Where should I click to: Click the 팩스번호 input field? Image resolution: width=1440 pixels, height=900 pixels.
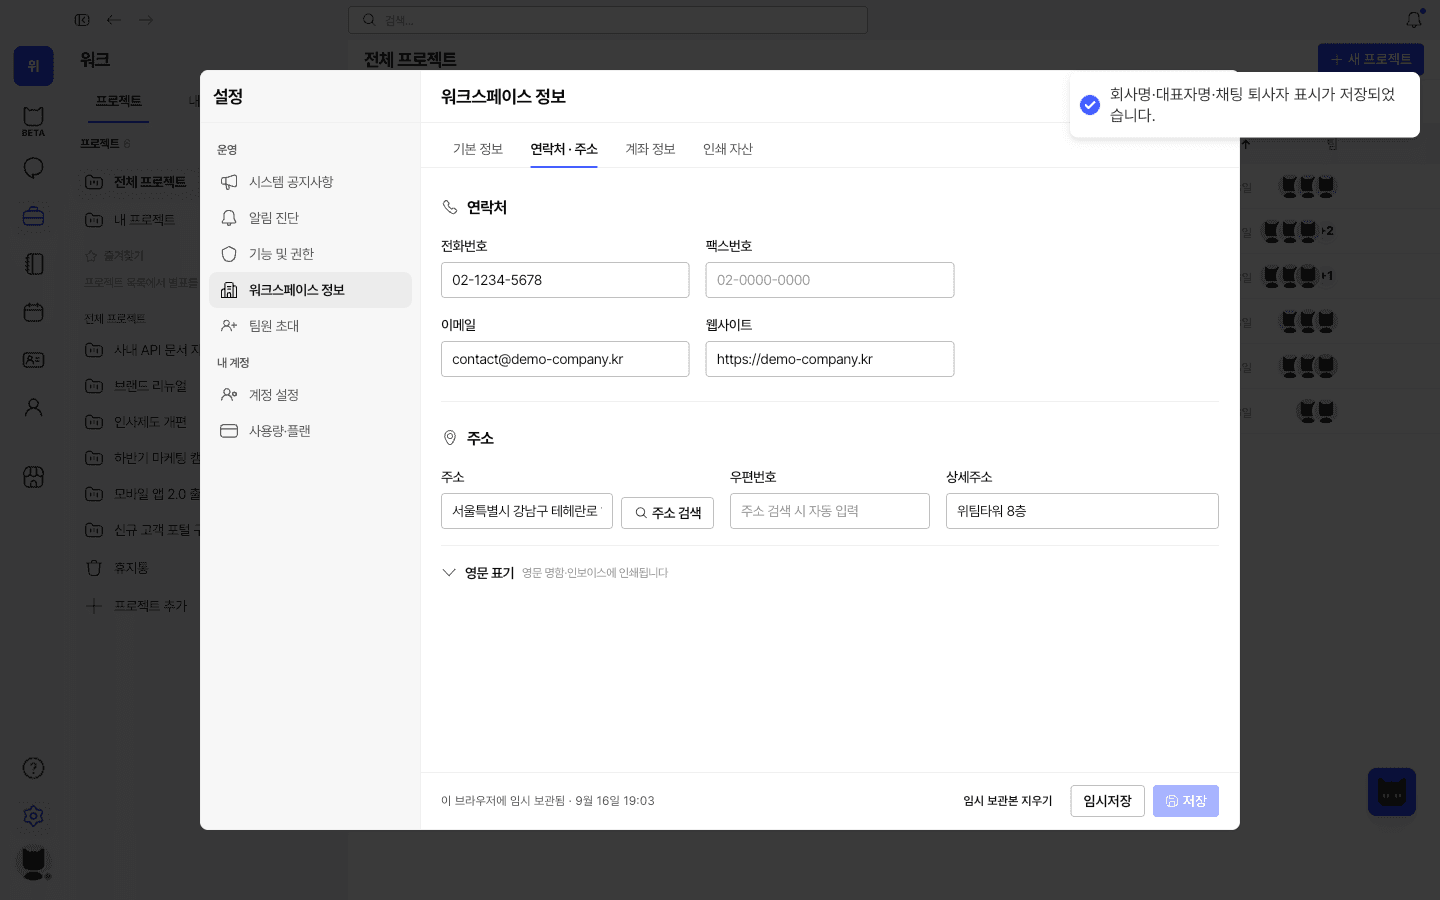pyautogui.click(x=830, y=280)
